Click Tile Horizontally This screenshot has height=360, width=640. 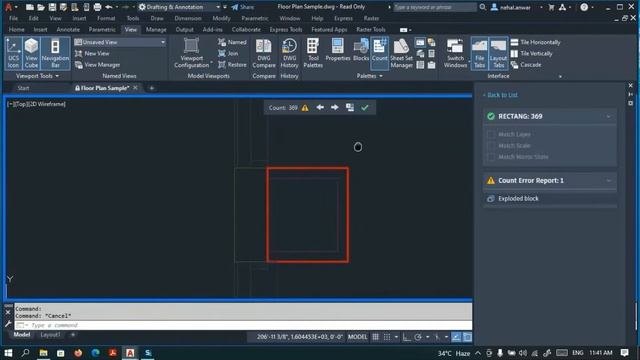tap(536, 42)
